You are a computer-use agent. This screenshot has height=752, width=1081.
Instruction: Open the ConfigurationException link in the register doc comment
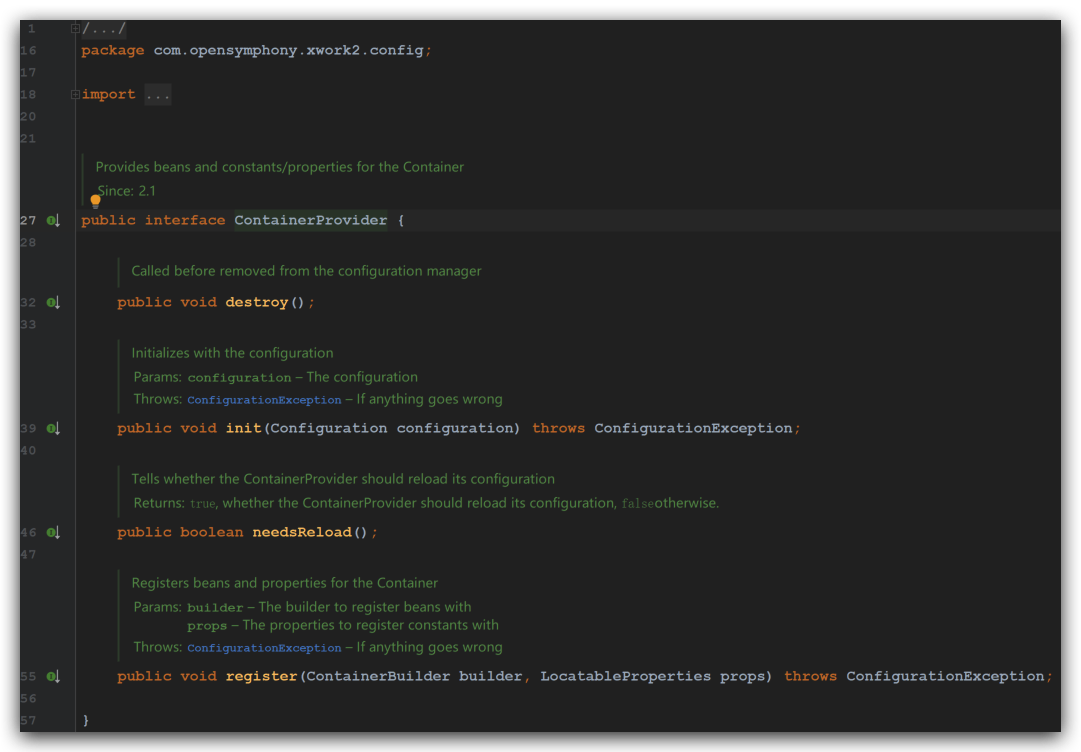coord(264,648)
